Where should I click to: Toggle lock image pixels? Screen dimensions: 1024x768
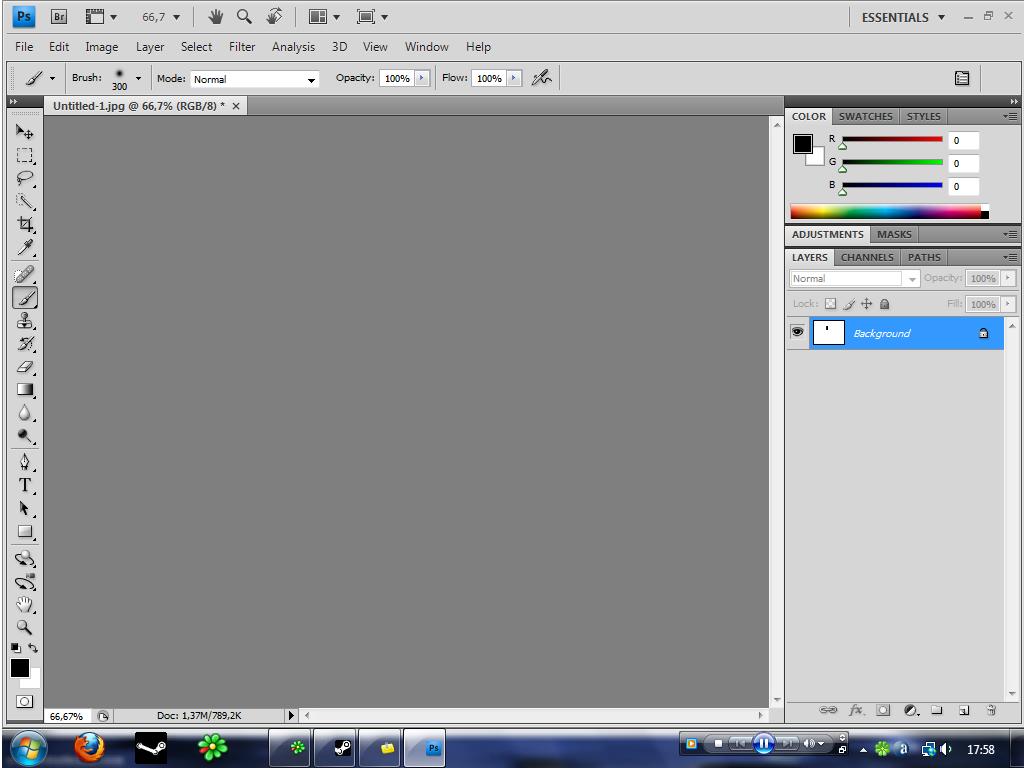tap(848, 304)
